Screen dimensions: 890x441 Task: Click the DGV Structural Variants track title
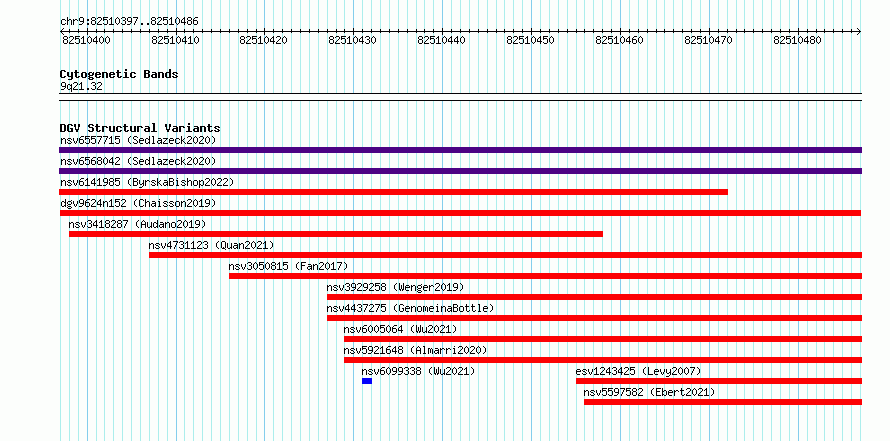[x=140, y=128]
